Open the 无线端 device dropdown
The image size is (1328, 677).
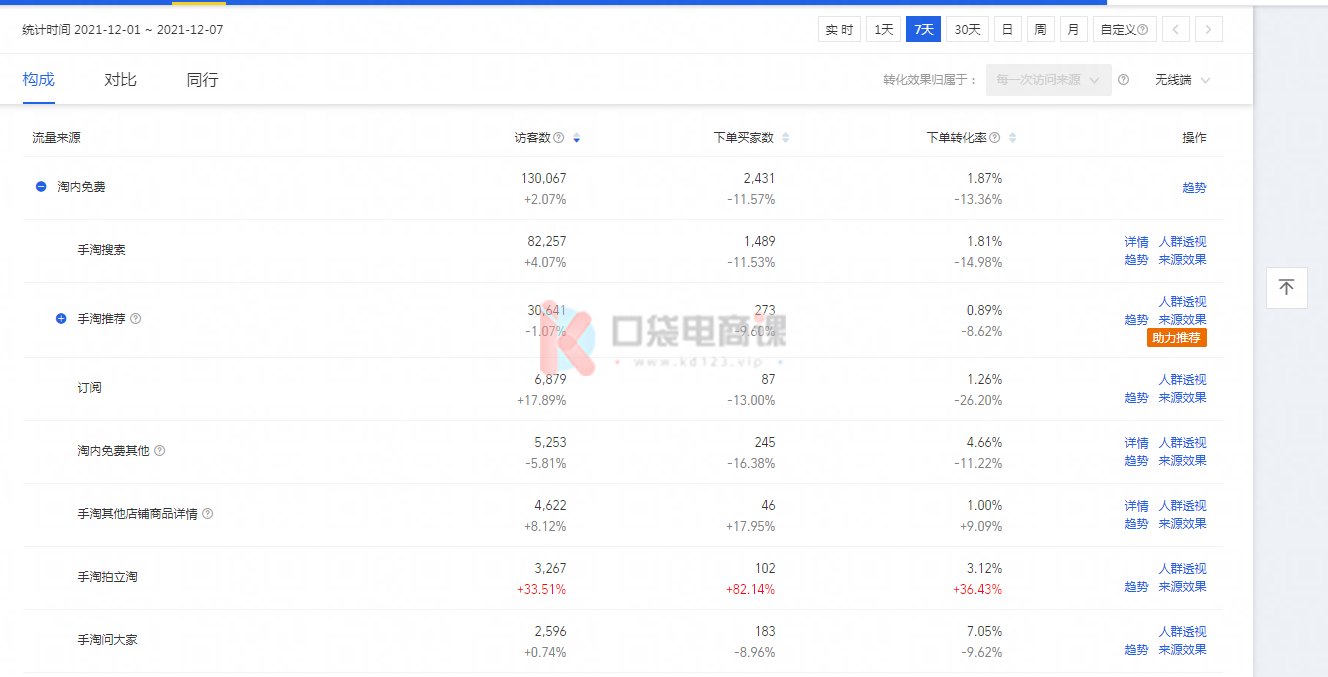[x=1182, y=80]
